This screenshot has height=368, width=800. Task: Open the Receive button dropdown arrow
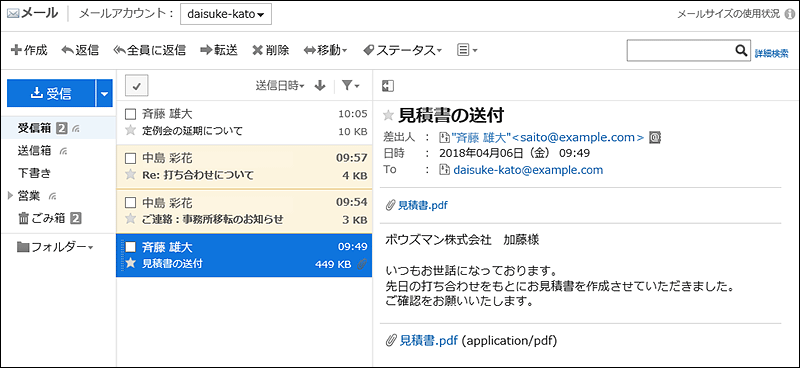pos(104,93)
